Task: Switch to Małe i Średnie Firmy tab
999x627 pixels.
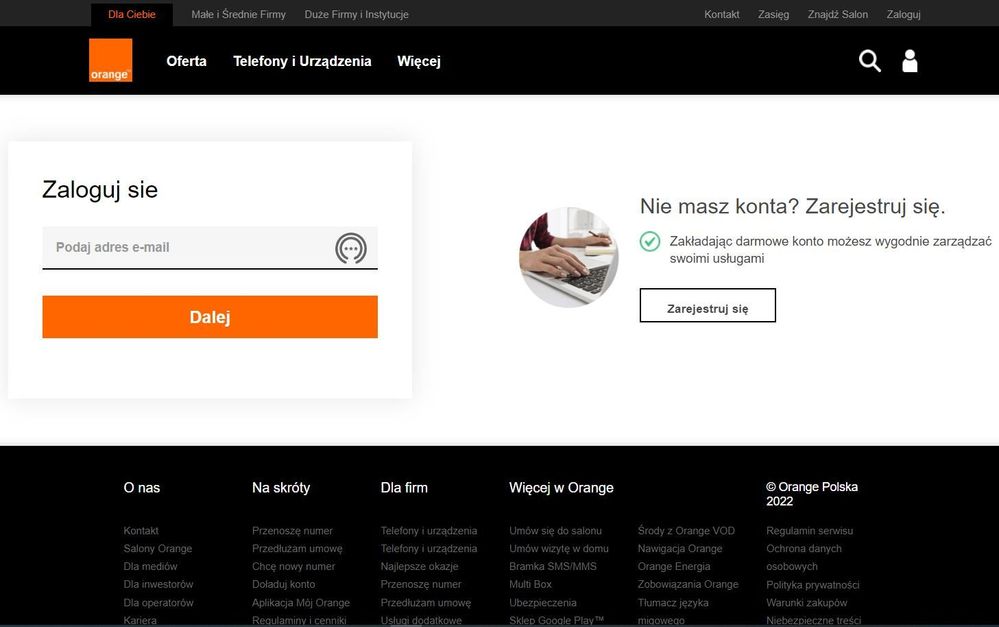Action: (238, 15)
